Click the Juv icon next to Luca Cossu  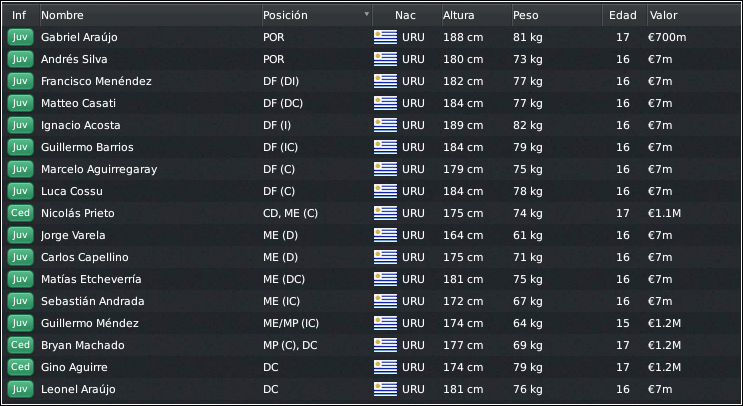tap(20, 191)
